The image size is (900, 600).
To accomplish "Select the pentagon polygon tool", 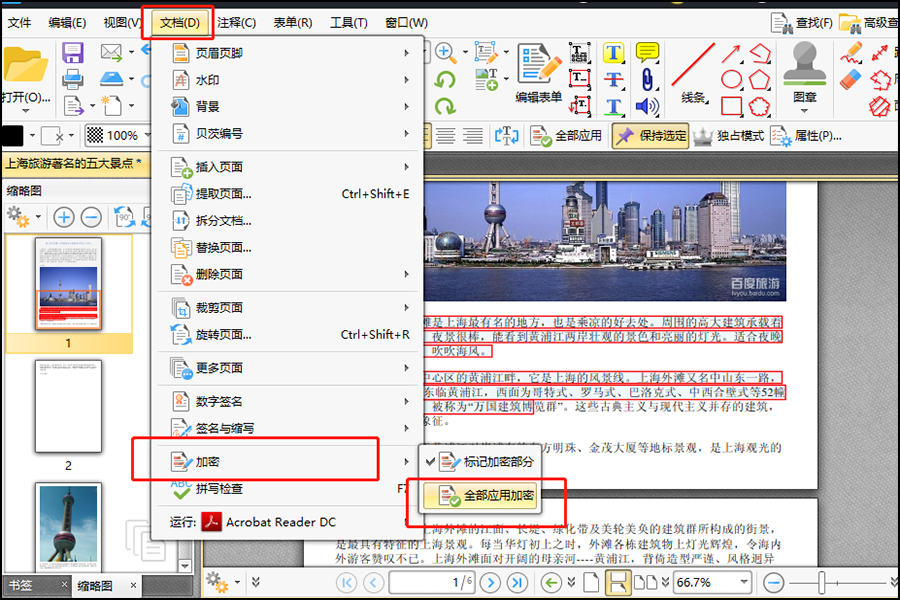I will [759, 79].
